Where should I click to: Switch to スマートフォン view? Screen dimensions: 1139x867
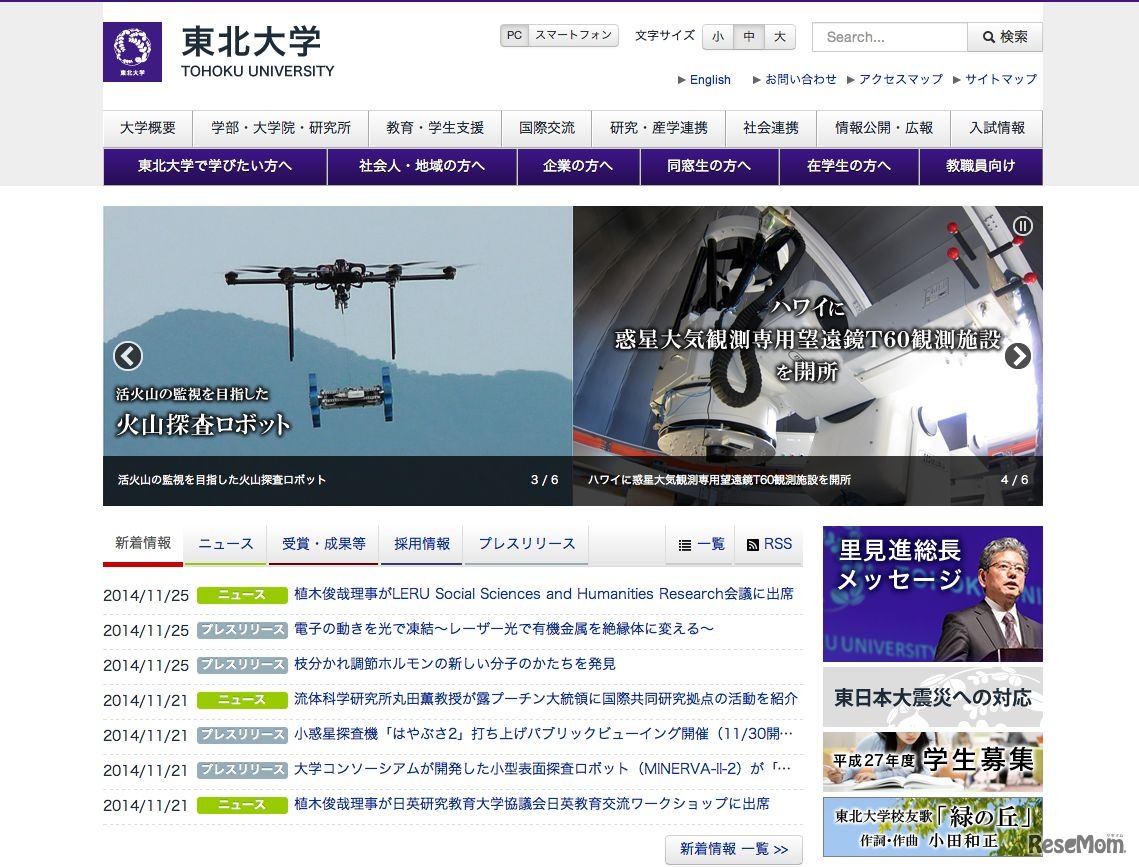pos(573,36)
